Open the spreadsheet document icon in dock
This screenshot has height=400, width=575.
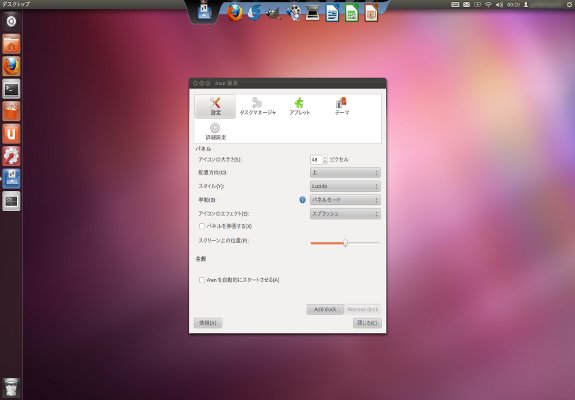point(351,13)
